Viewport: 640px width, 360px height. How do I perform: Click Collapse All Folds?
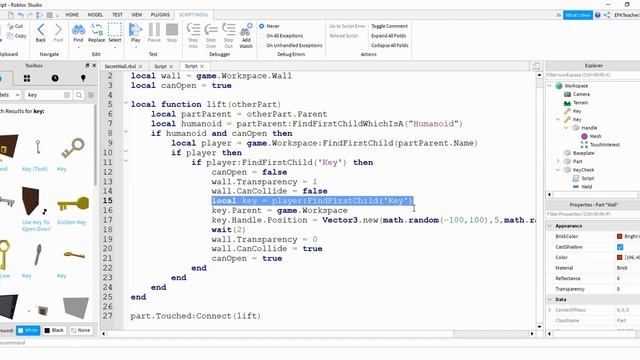[x=390, y=46]
